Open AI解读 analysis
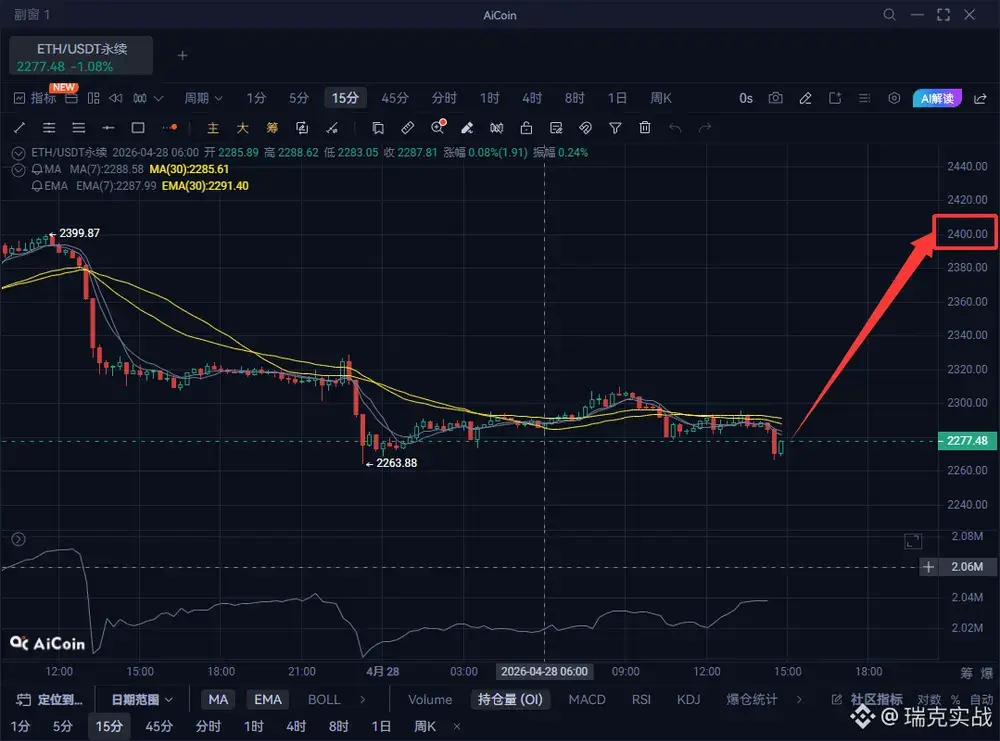The width and height of the screenshot is (1000, 741). [937, 98]
